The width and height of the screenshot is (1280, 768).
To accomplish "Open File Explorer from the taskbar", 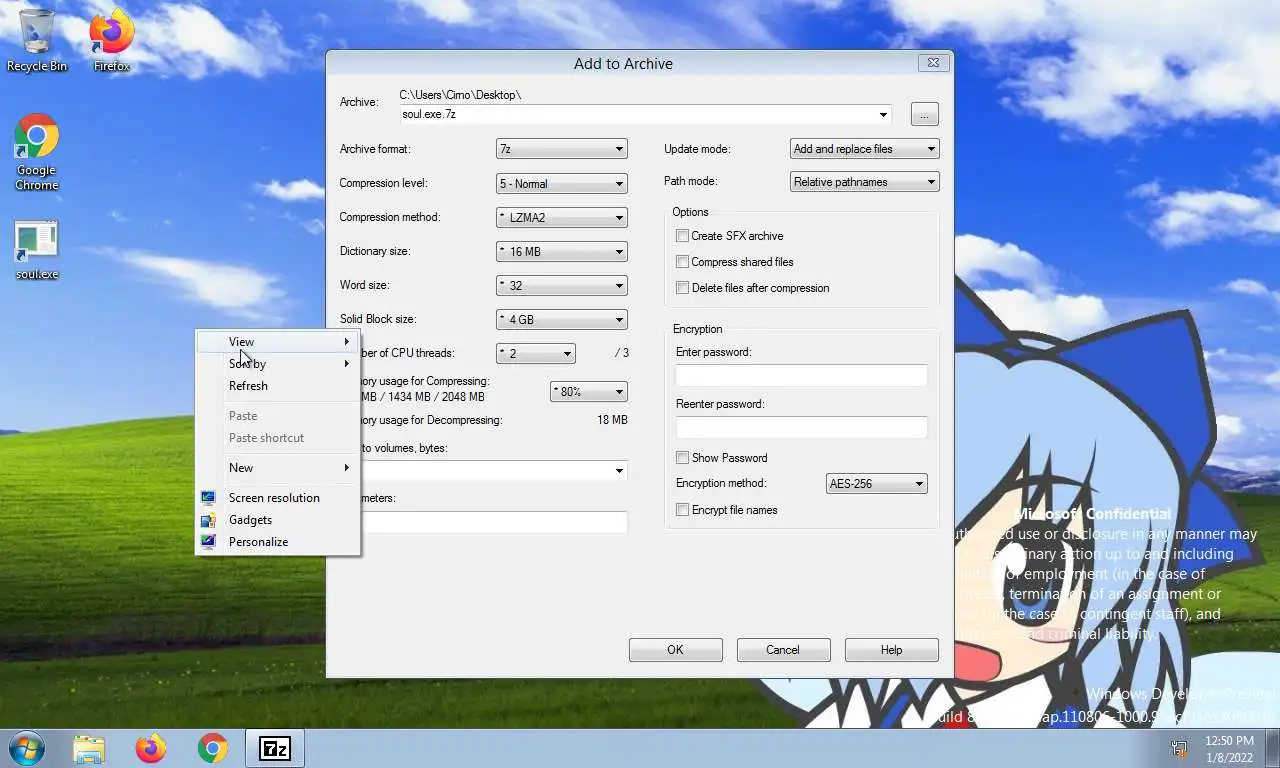I will pos(89,748).
